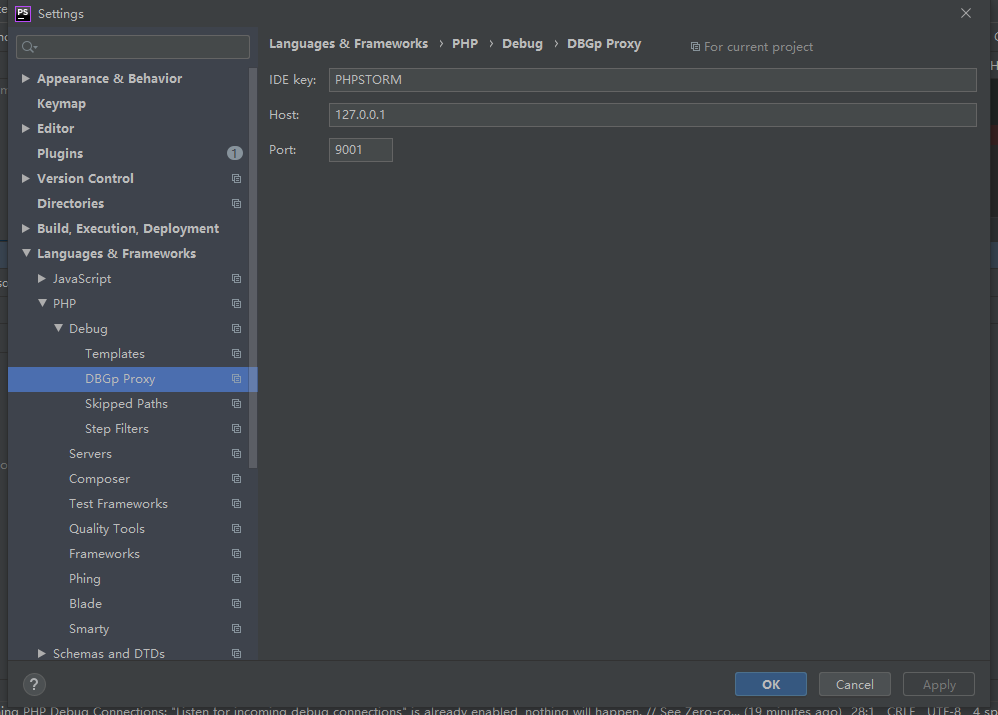998x715 pixels.
Task: Click the For current project icon in header
Action: coord(695,47)
